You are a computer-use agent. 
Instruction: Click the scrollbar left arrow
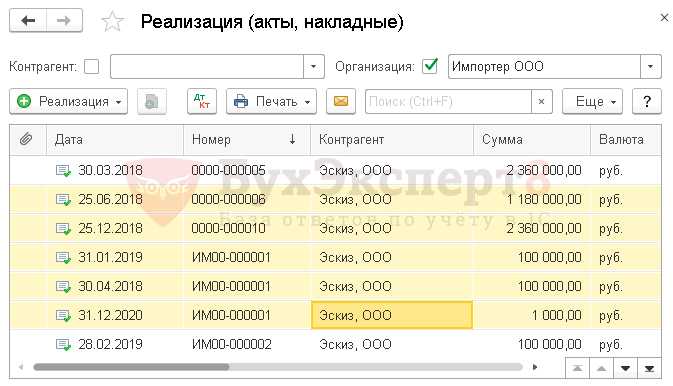point(21,367)
